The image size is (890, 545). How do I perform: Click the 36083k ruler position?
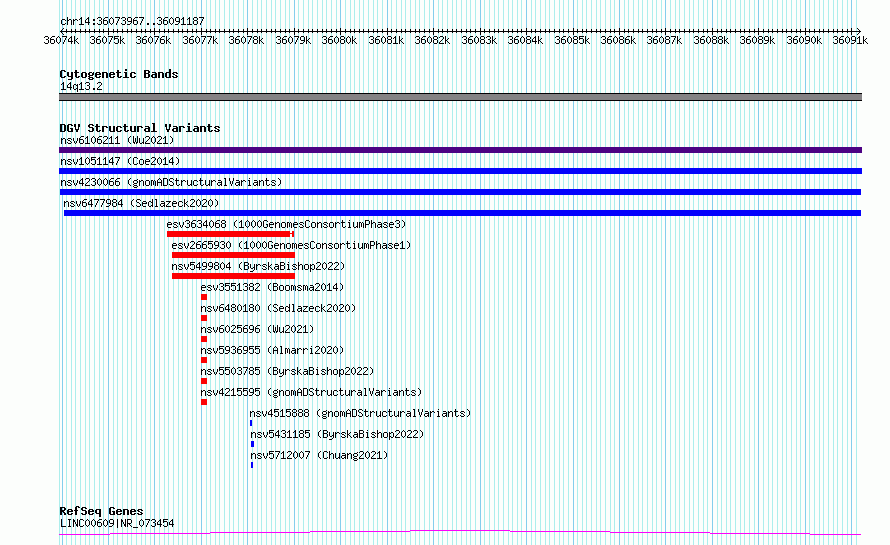(479, 40)
